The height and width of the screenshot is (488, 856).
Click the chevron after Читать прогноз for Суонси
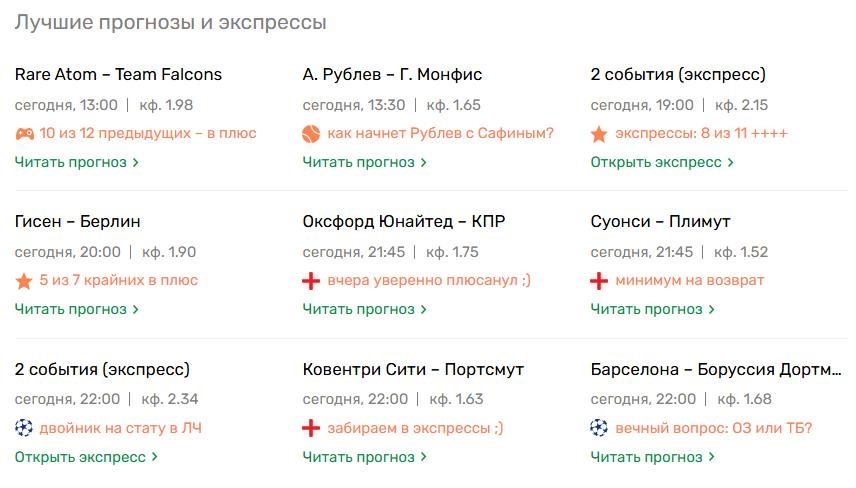pos(711,310)
